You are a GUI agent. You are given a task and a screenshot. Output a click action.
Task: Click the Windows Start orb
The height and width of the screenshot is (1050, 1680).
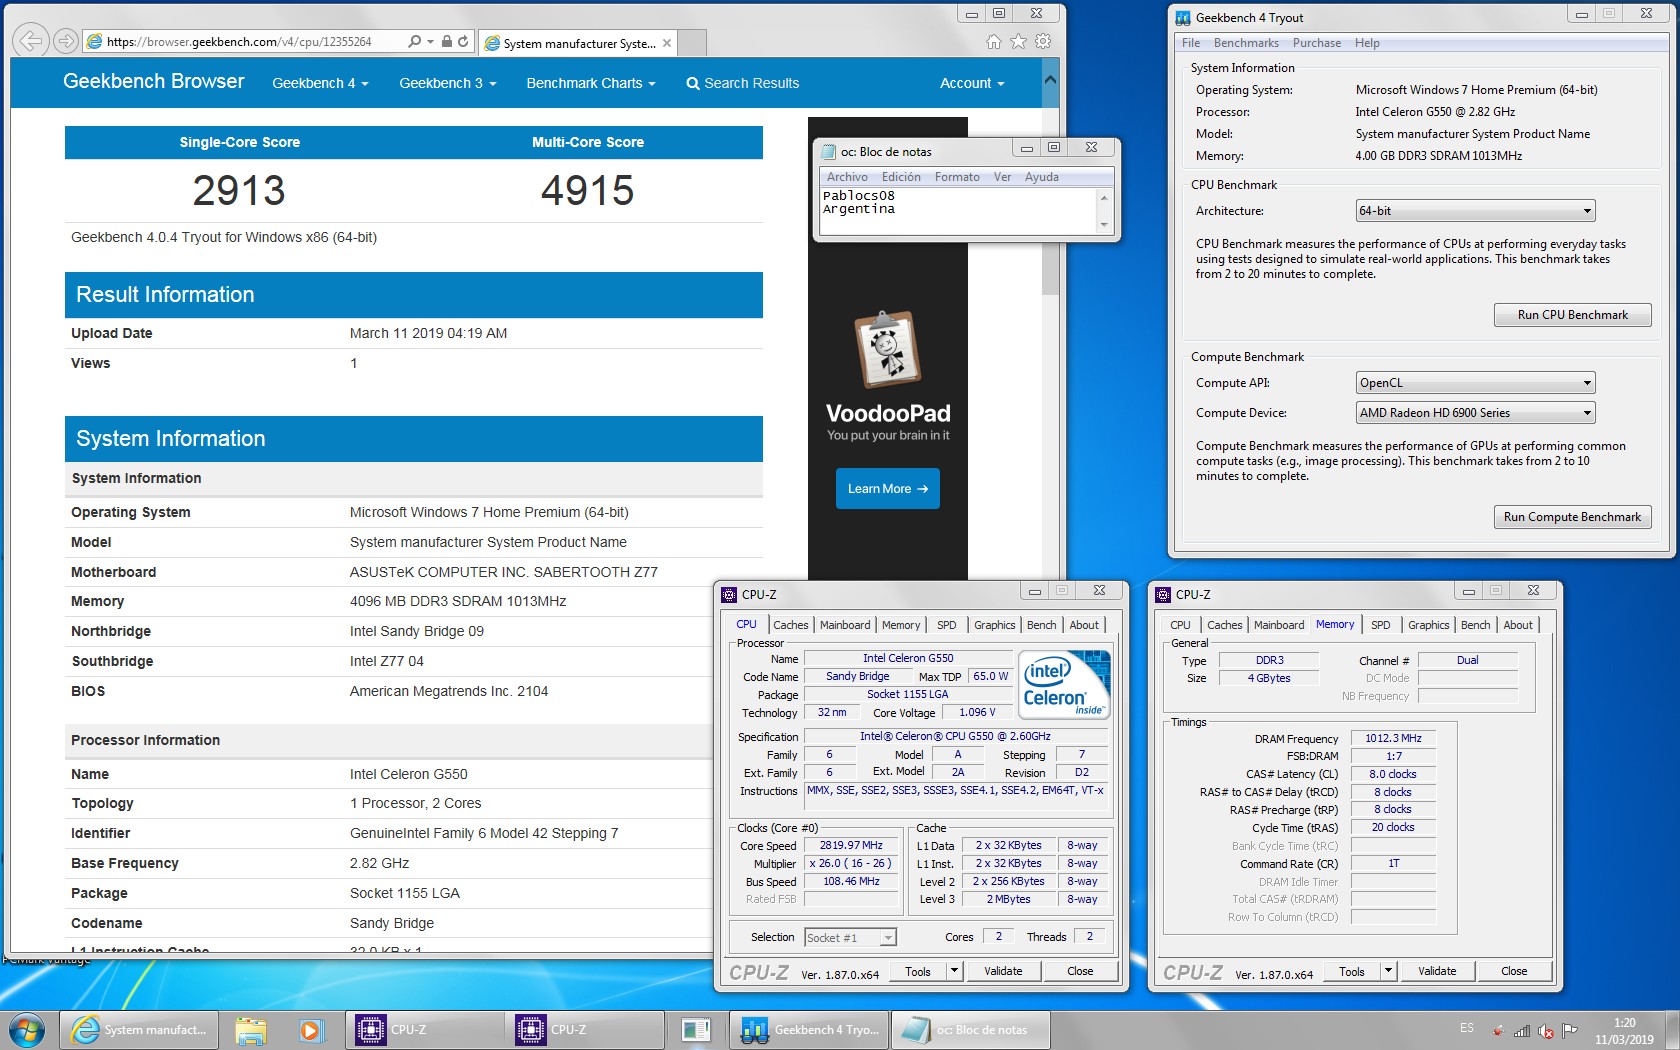coord(27,1029)
